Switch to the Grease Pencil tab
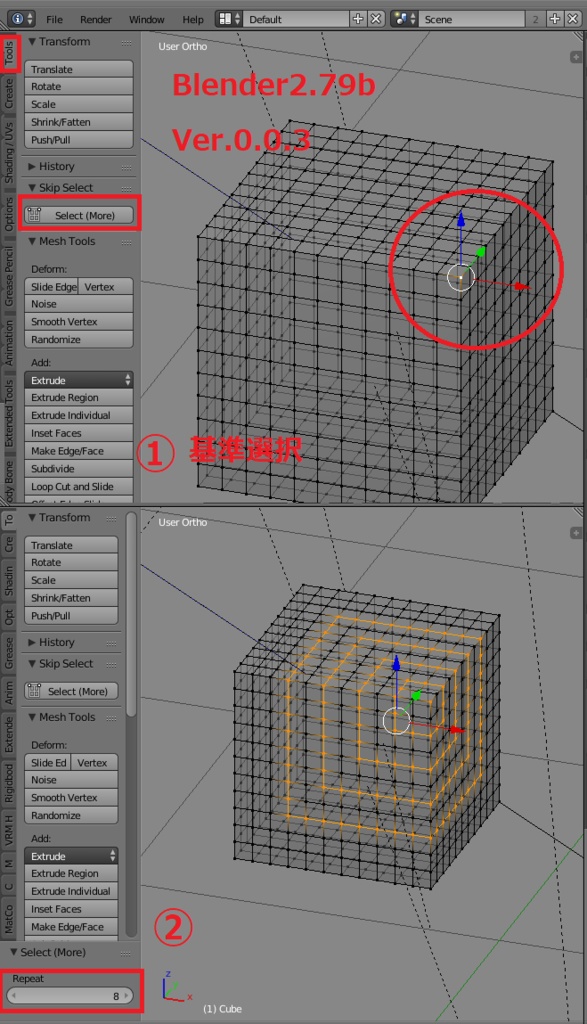Viewport: 587px width, 1024px height. tap(9, 276)
